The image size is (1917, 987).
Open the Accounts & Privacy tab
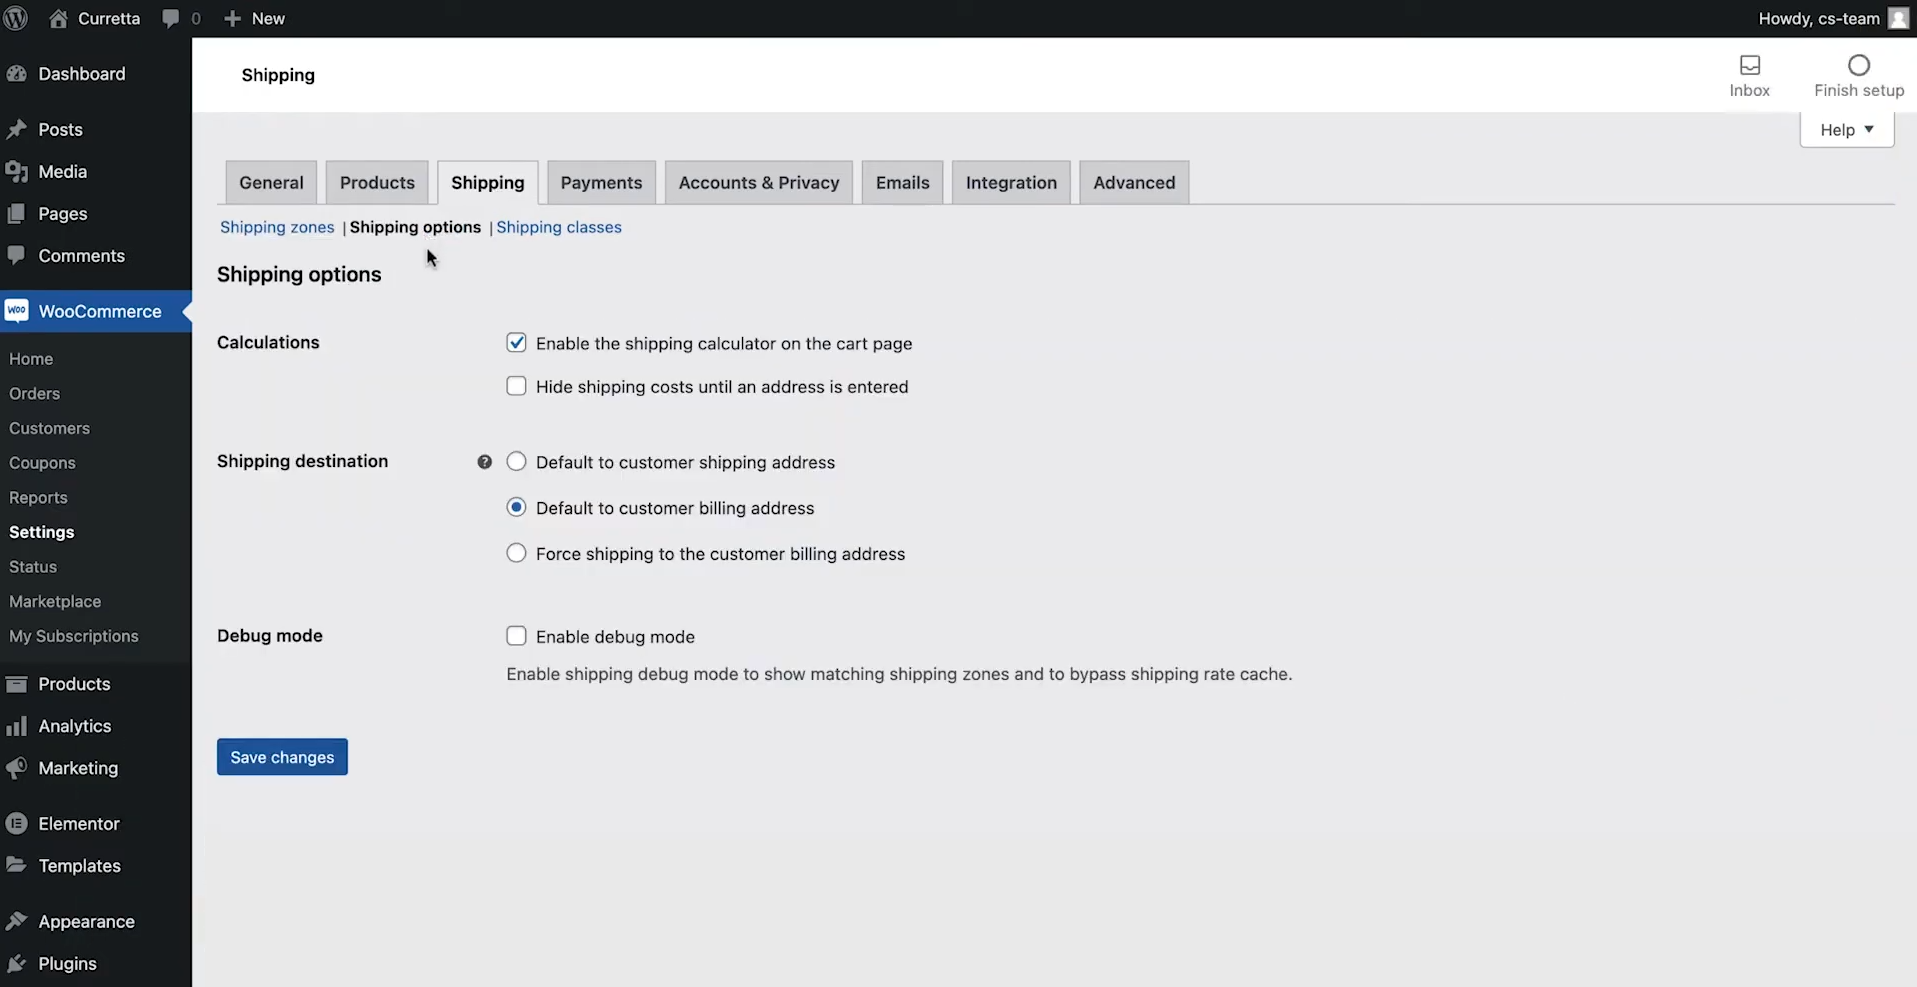[x=758, y=183]
